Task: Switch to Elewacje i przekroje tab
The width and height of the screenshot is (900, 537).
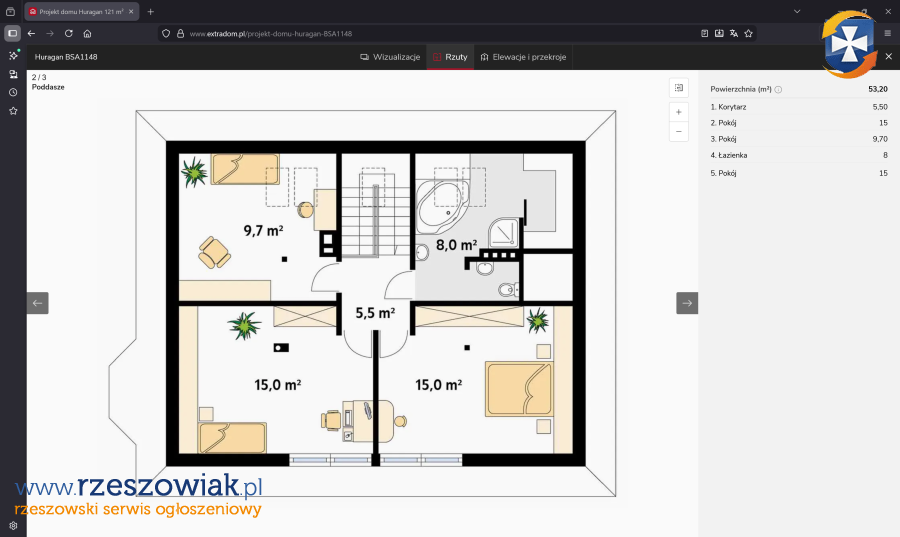Action: (x=523, y=57)
